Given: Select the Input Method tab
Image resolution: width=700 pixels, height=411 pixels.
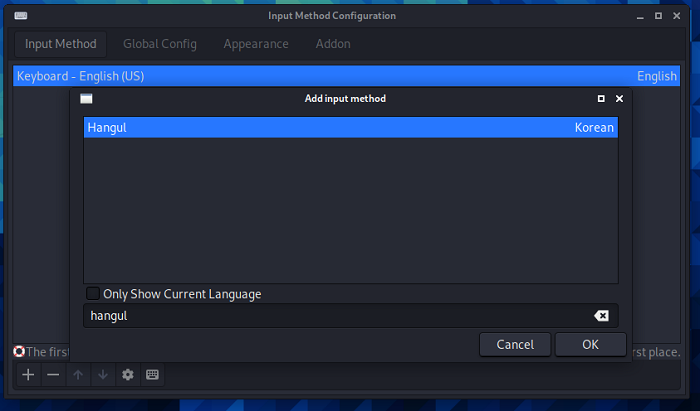Looking at the screenshot, I should click(61, 44).
